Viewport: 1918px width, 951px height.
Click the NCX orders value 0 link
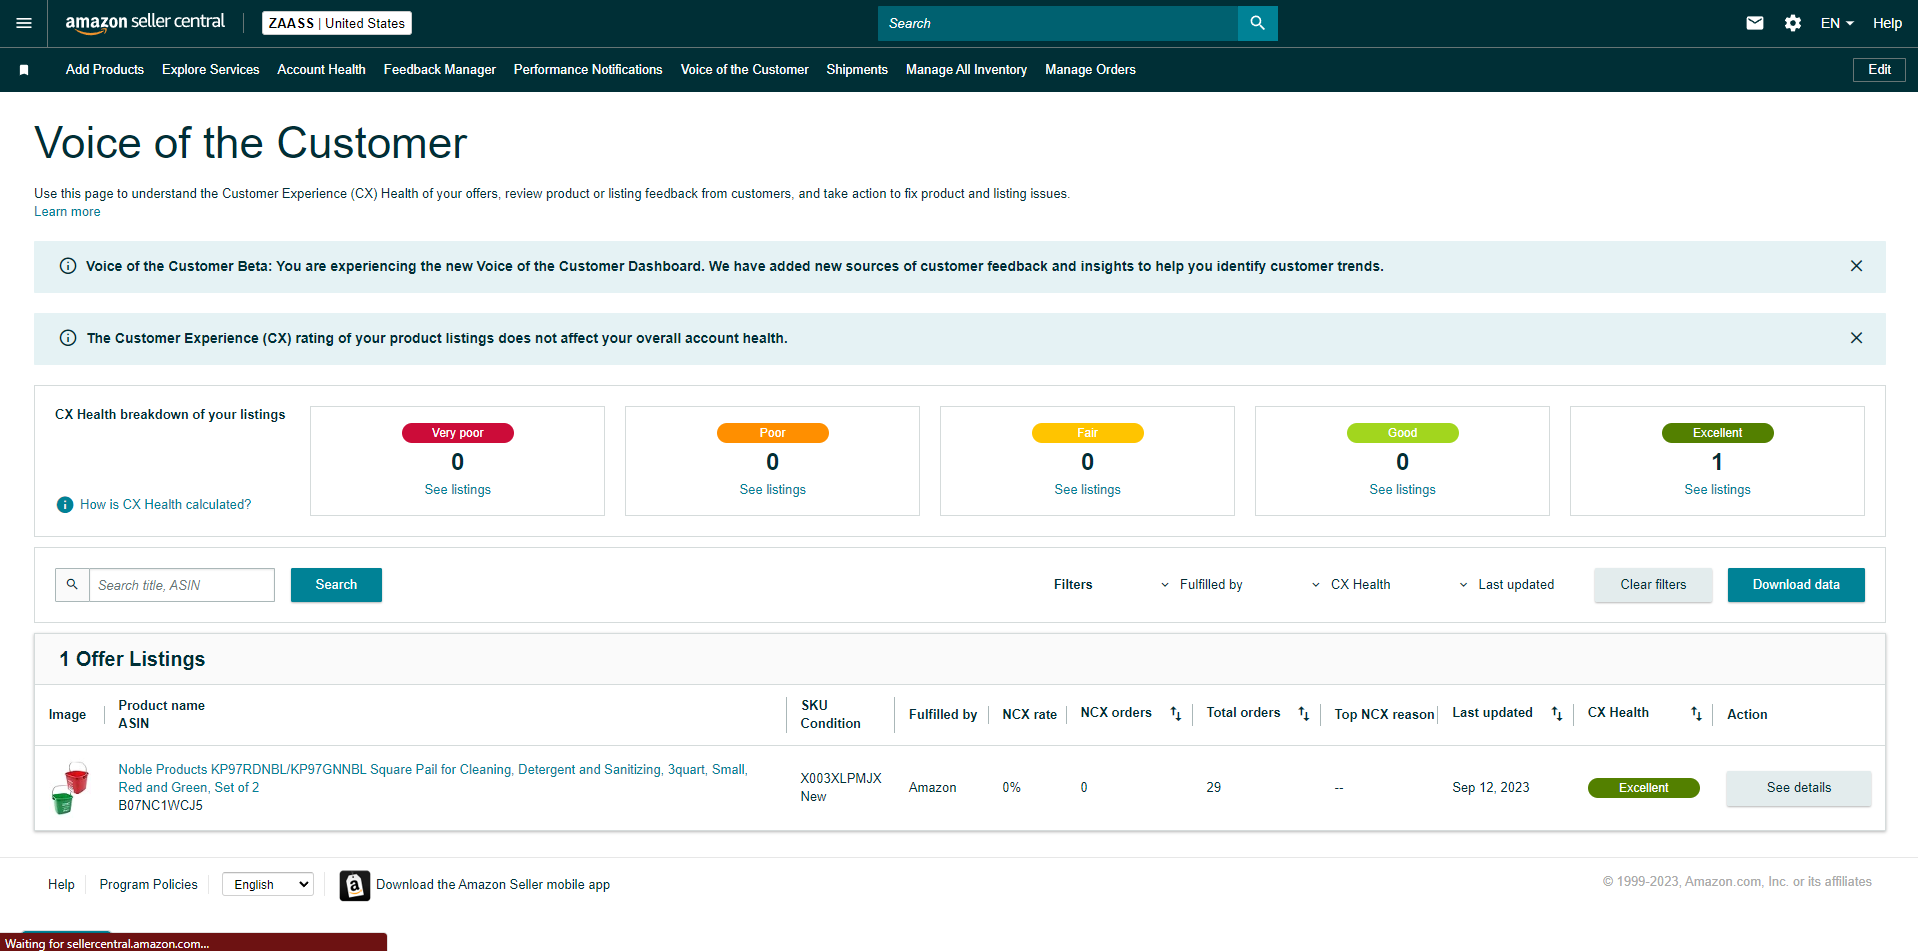click(x=1084, y=788)
